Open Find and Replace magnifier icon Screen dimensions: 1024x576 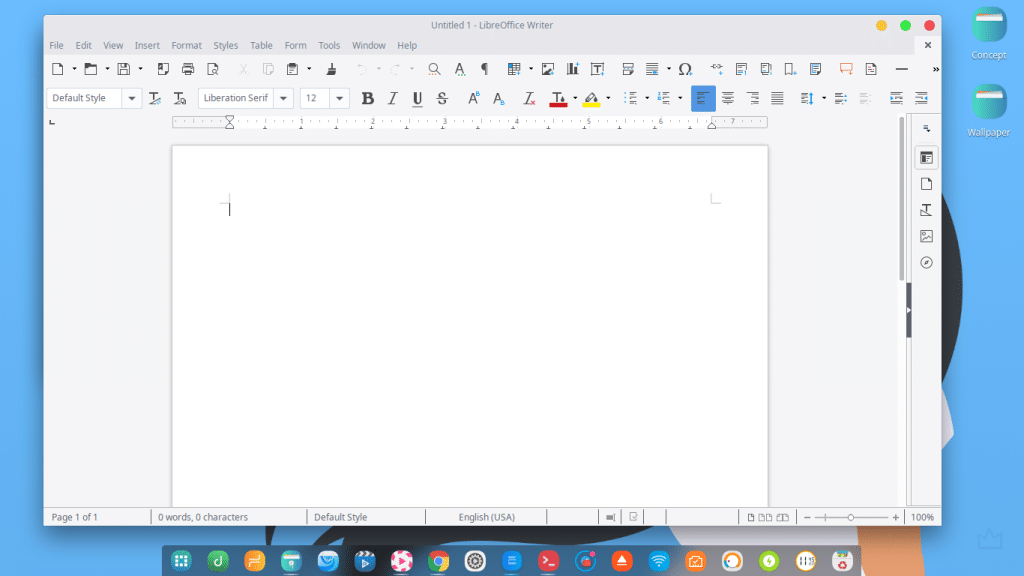tap(434, 69)
